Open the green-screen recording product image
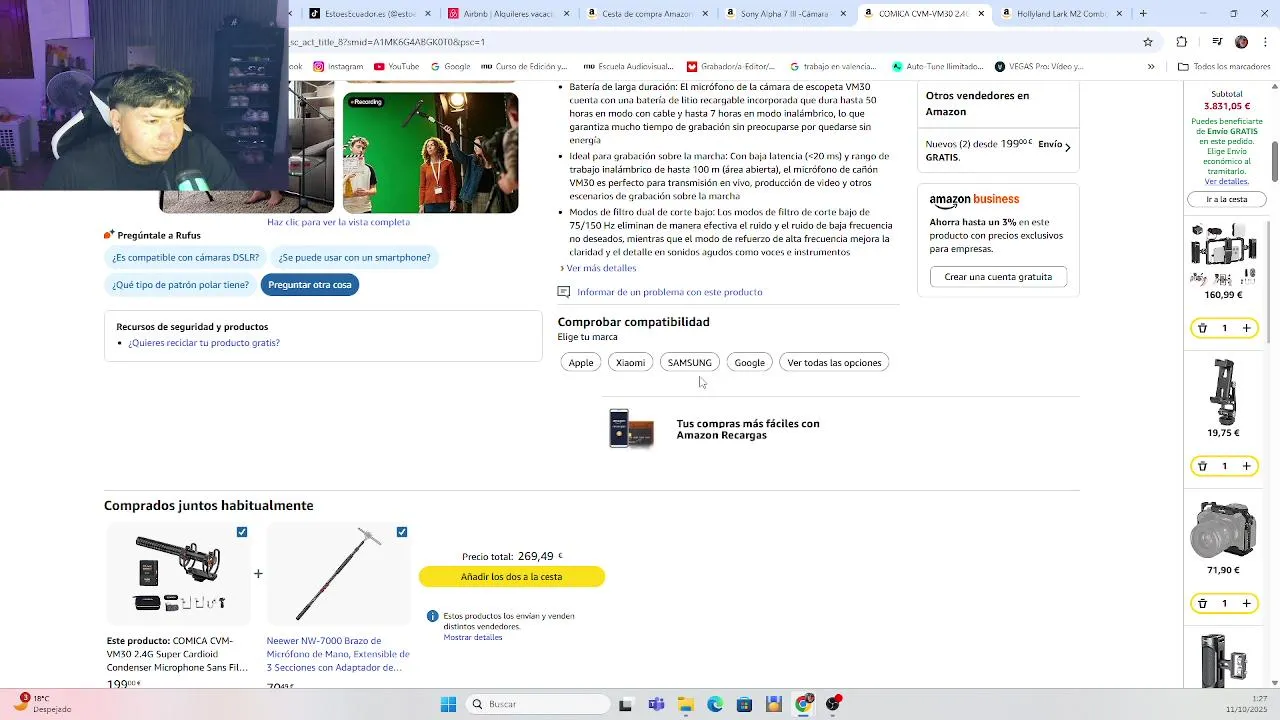Viewport: 1280px width, 720px height. pos(430,152)
